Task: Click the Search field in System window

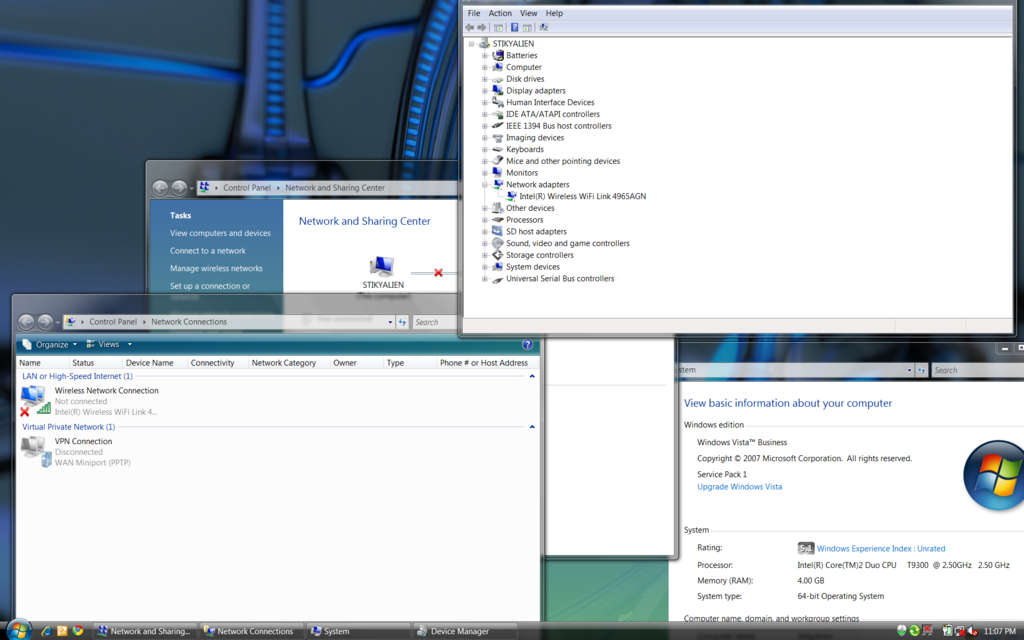Action: pyautogui.click(x=978, y=370)
